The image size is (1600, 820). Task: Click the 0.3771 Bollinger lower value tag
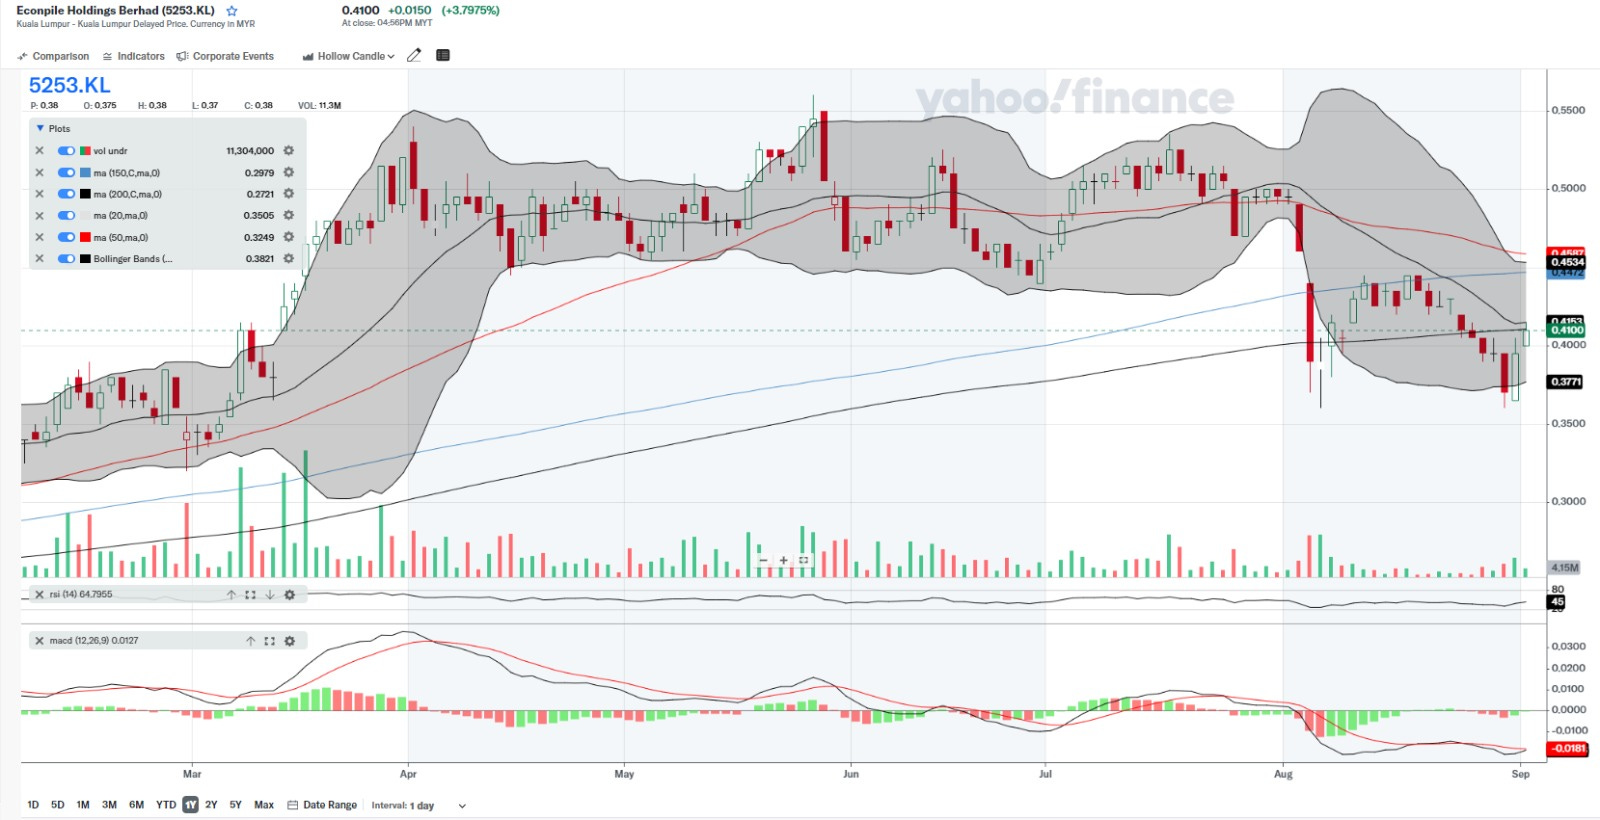[x=1565, y=382]
